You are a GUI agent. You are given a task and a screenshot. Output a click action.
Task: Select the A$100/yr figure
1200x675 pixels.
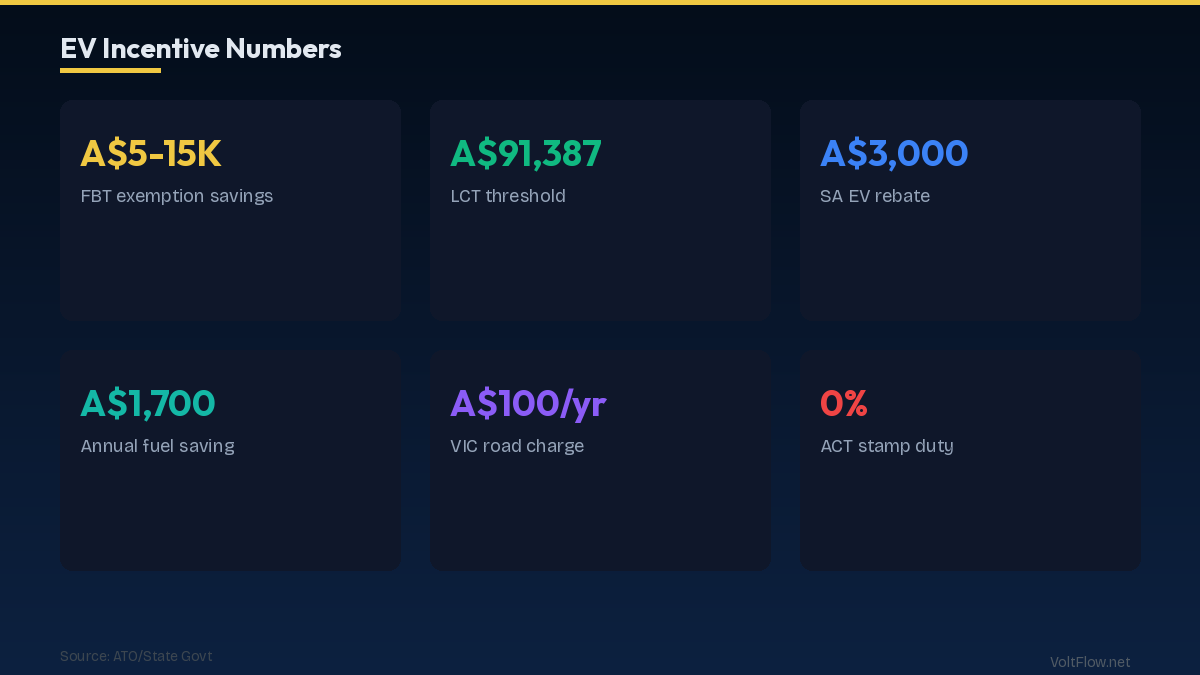coord(528,403)
